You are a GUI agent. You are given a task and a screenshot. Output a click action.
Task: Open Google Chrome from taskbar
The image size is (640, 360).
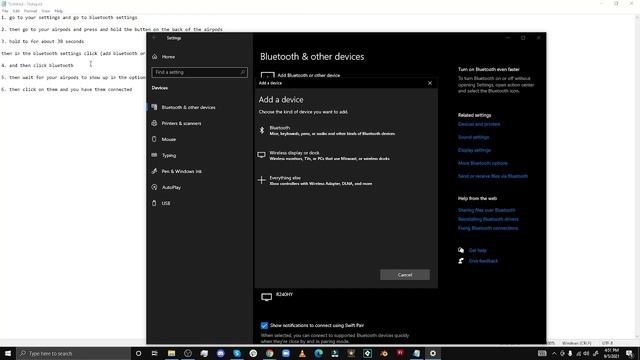(269, 353)
